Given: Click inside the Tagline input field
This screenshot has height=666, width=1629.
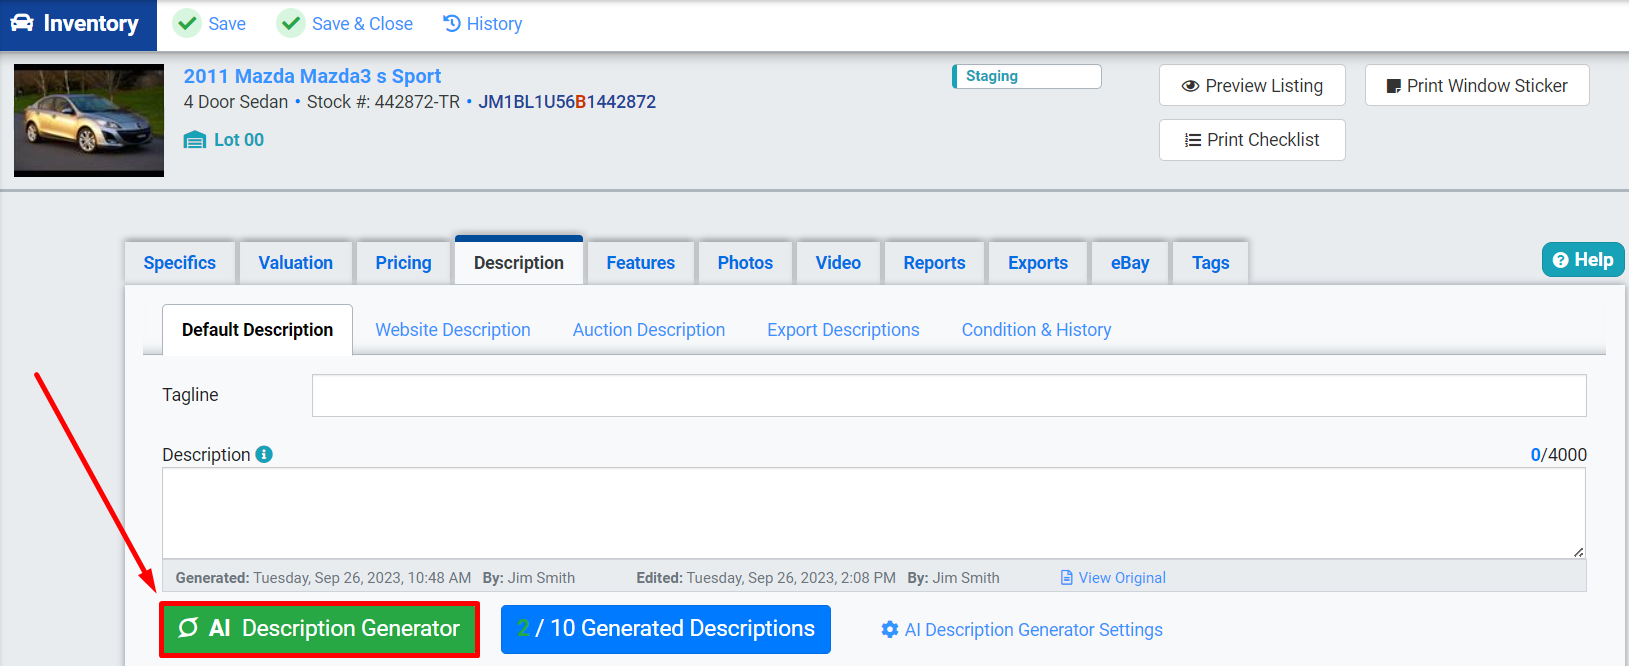Looking at the screenshot, I should coord(948,396).
